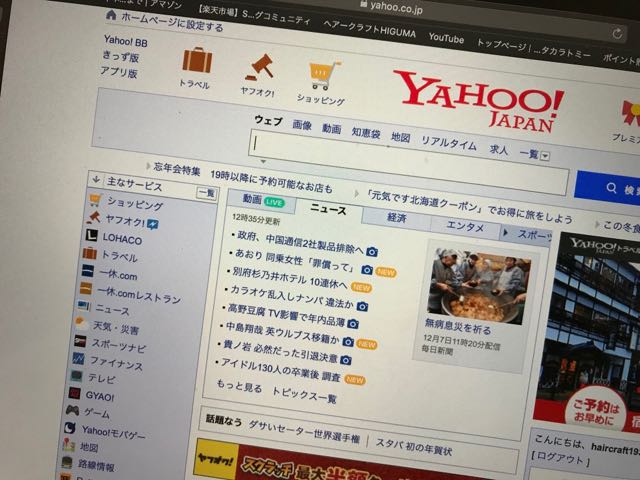Click the GYAO! icon in sidebar
Viewport: 640px width, 480px height.
click(74, 393)
